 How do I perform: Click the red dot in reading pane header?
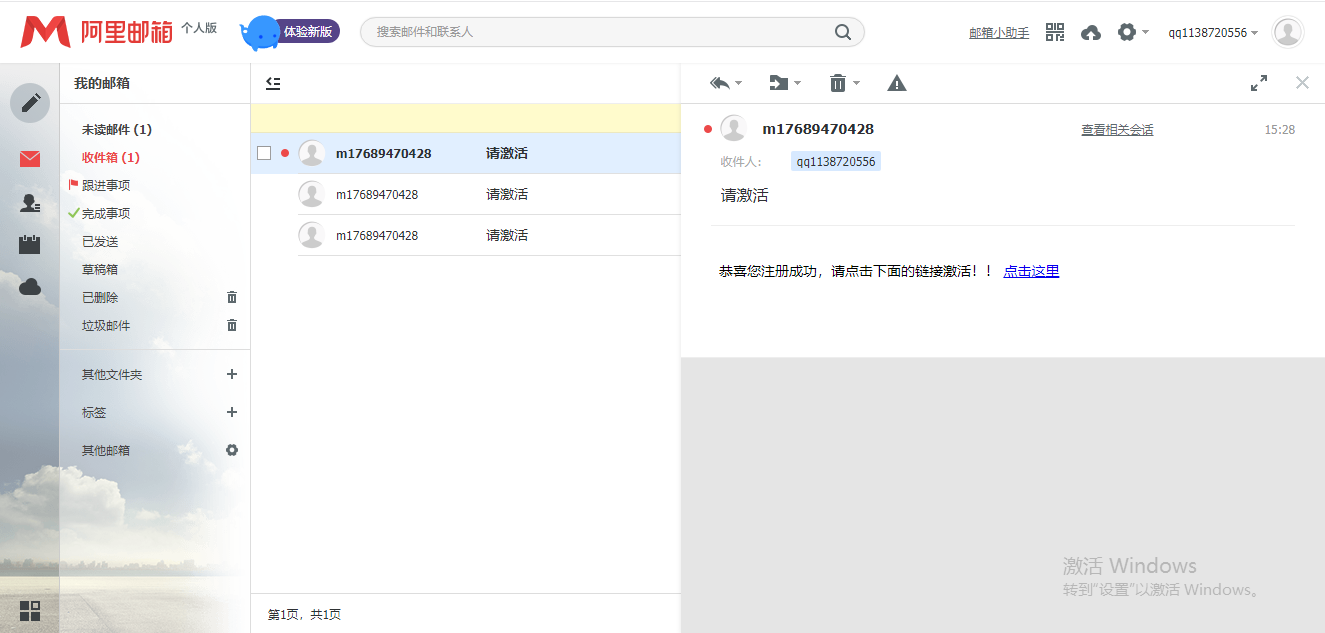[x=708, y=129]
